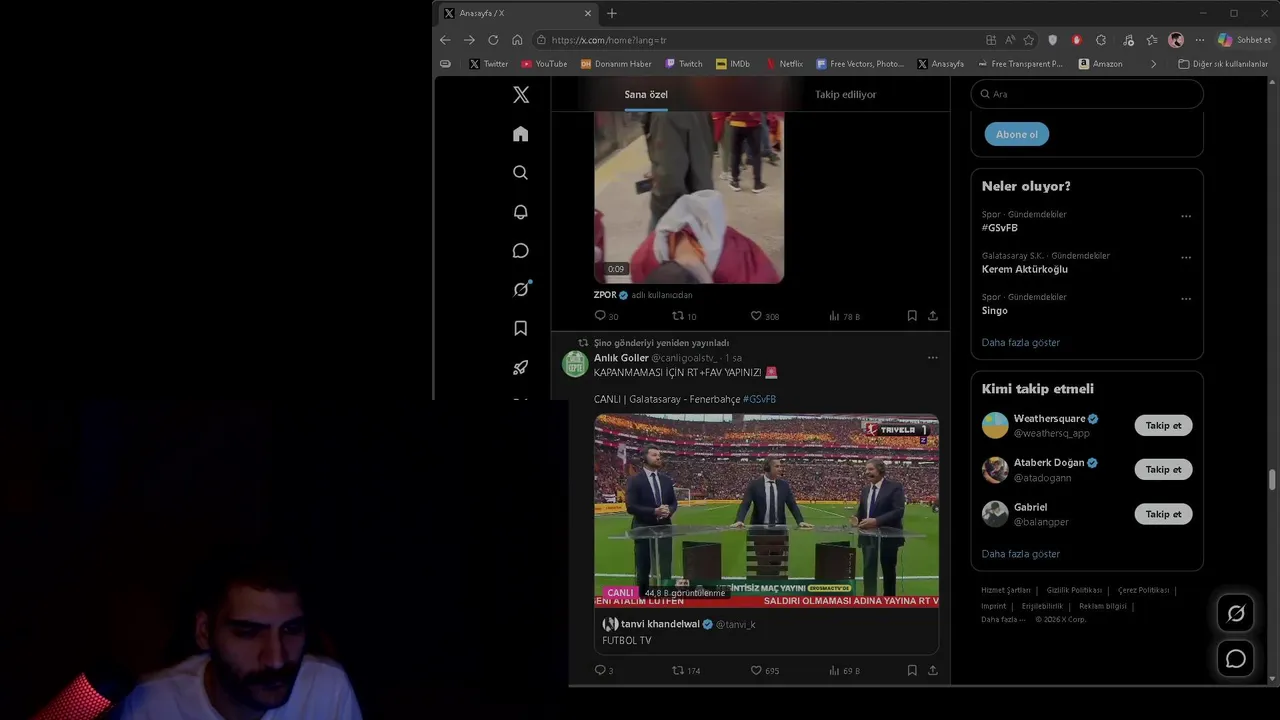This screenshot has height=720, width=1280.
Task: Open the floating messages button at bottom right
Action: [x=1236, y=658]
